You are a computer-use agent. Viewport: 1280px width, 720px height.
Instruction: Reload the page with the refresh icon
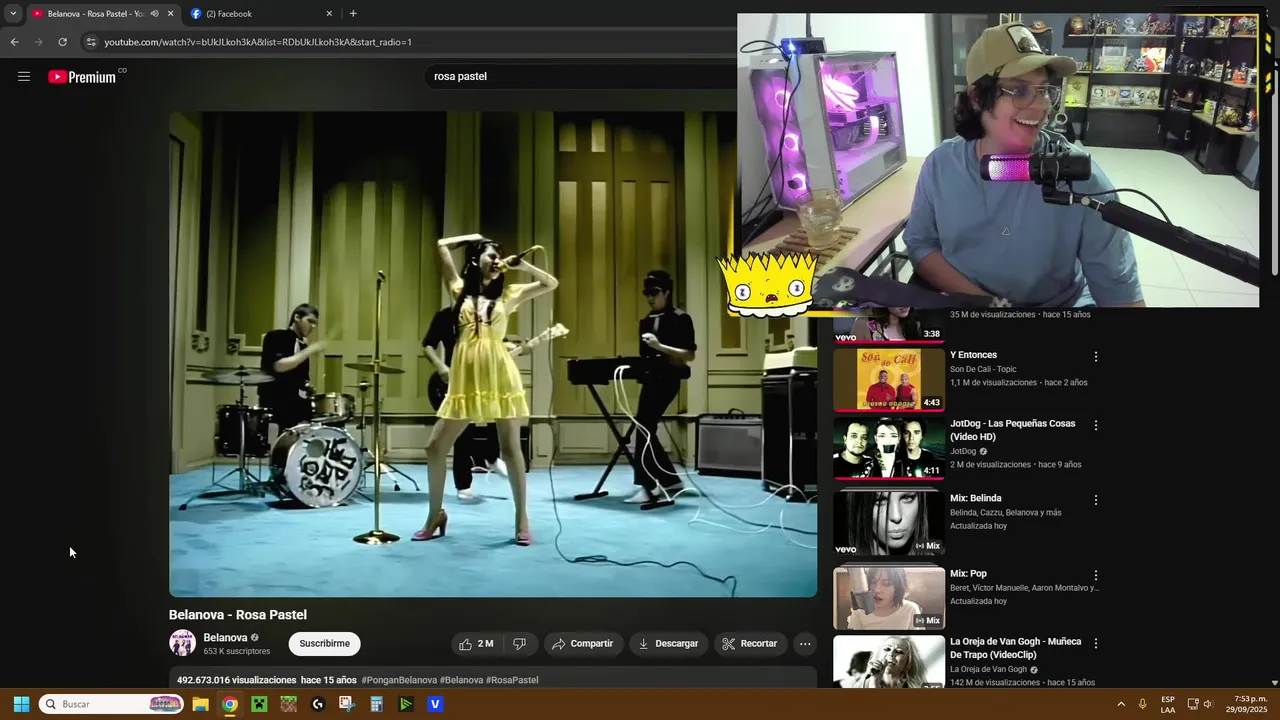point(62,42)
